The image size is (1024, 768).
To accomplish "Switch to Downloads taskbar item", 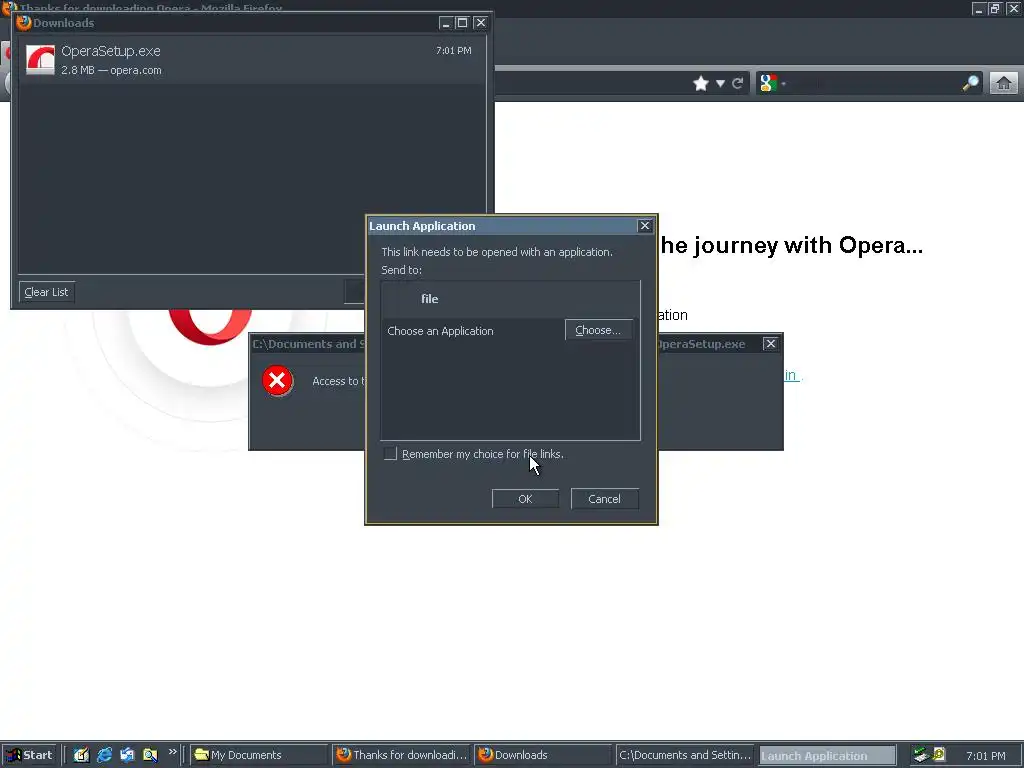I will [x=543, y=755].
